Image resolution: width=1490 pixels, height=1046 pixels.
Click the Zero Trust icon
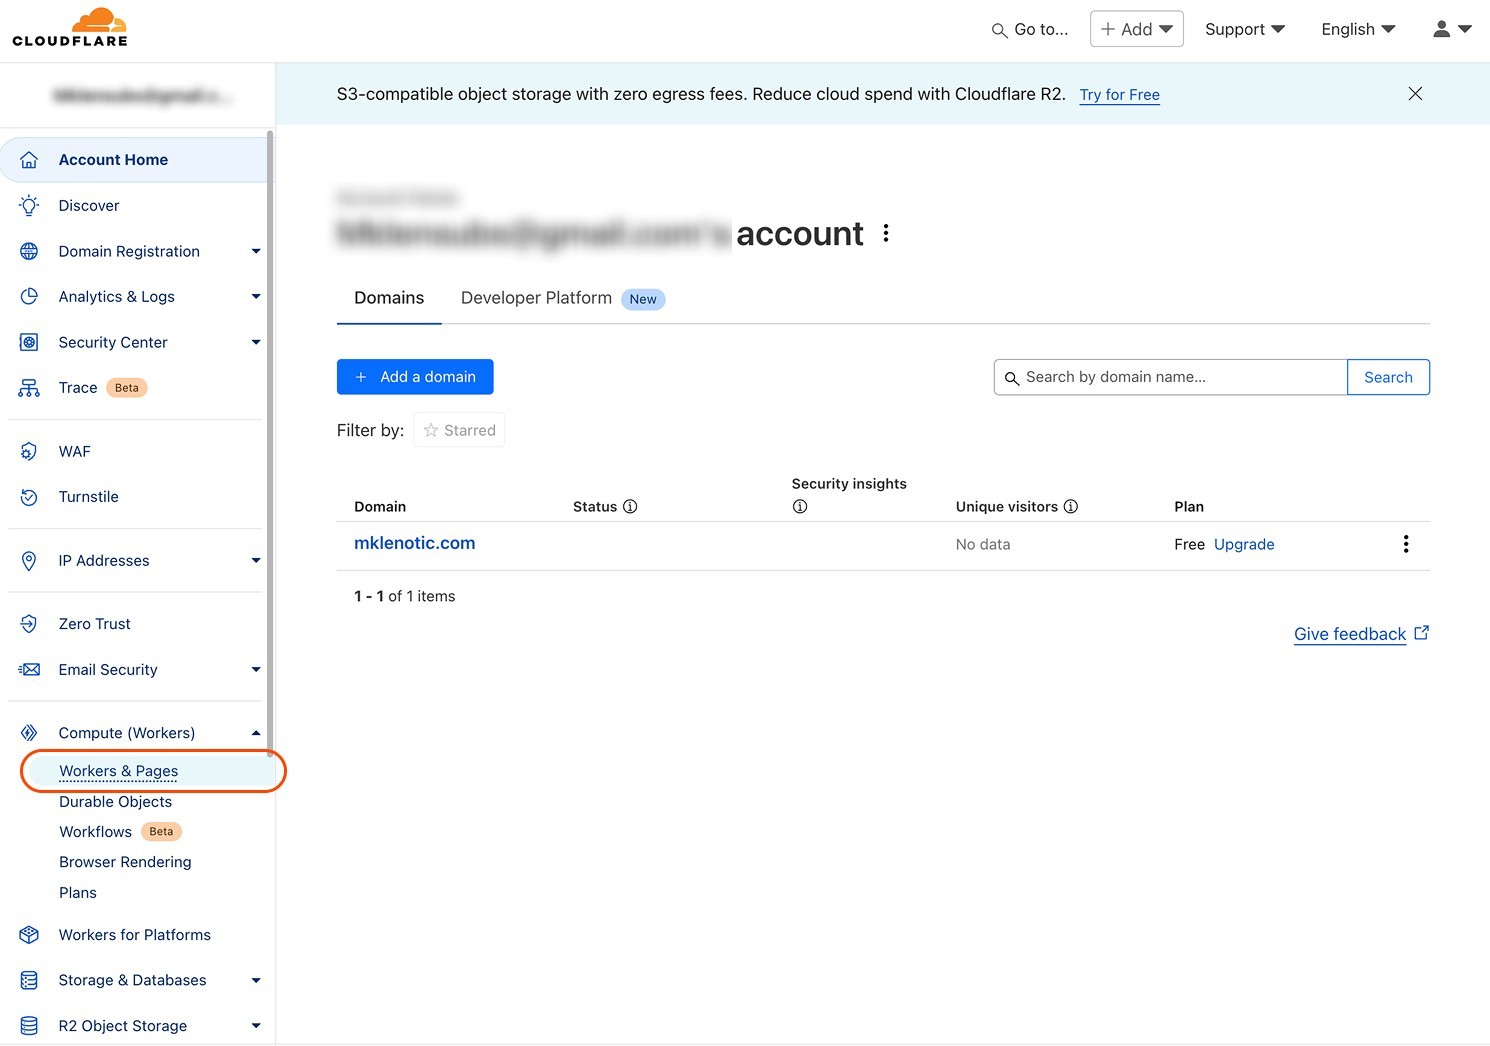coord(29,624)
